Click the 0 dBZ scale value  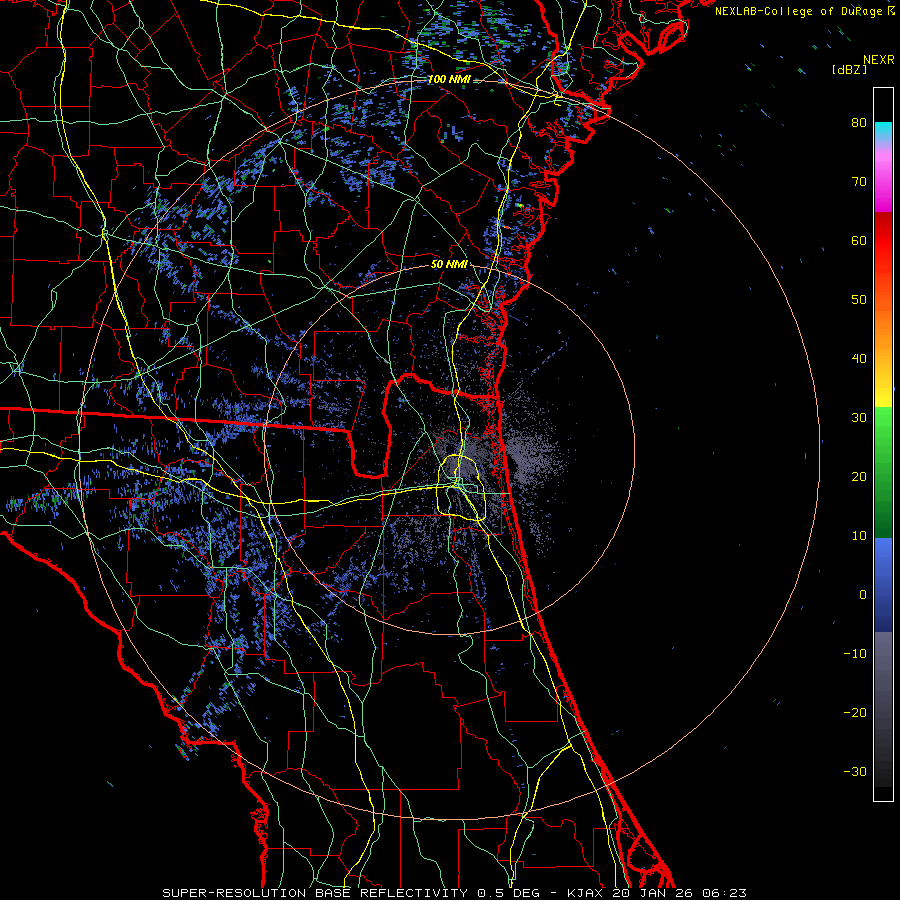[x=863, y=595]
